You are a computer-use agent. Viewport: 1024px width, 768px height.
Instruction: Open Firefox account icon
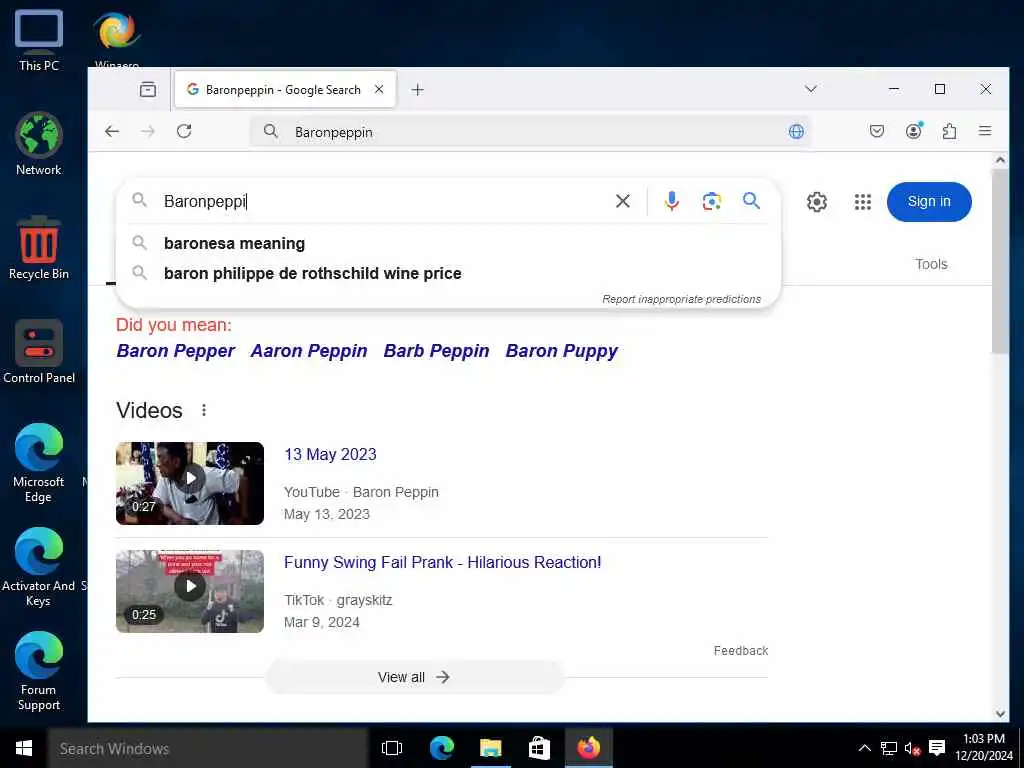point(914,132)
